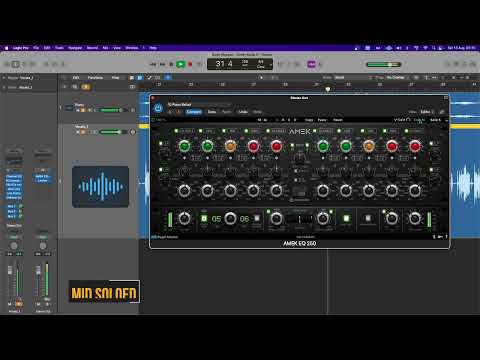
Task: Click the second channel strip pan knob
Action: (x=43, y=246)
